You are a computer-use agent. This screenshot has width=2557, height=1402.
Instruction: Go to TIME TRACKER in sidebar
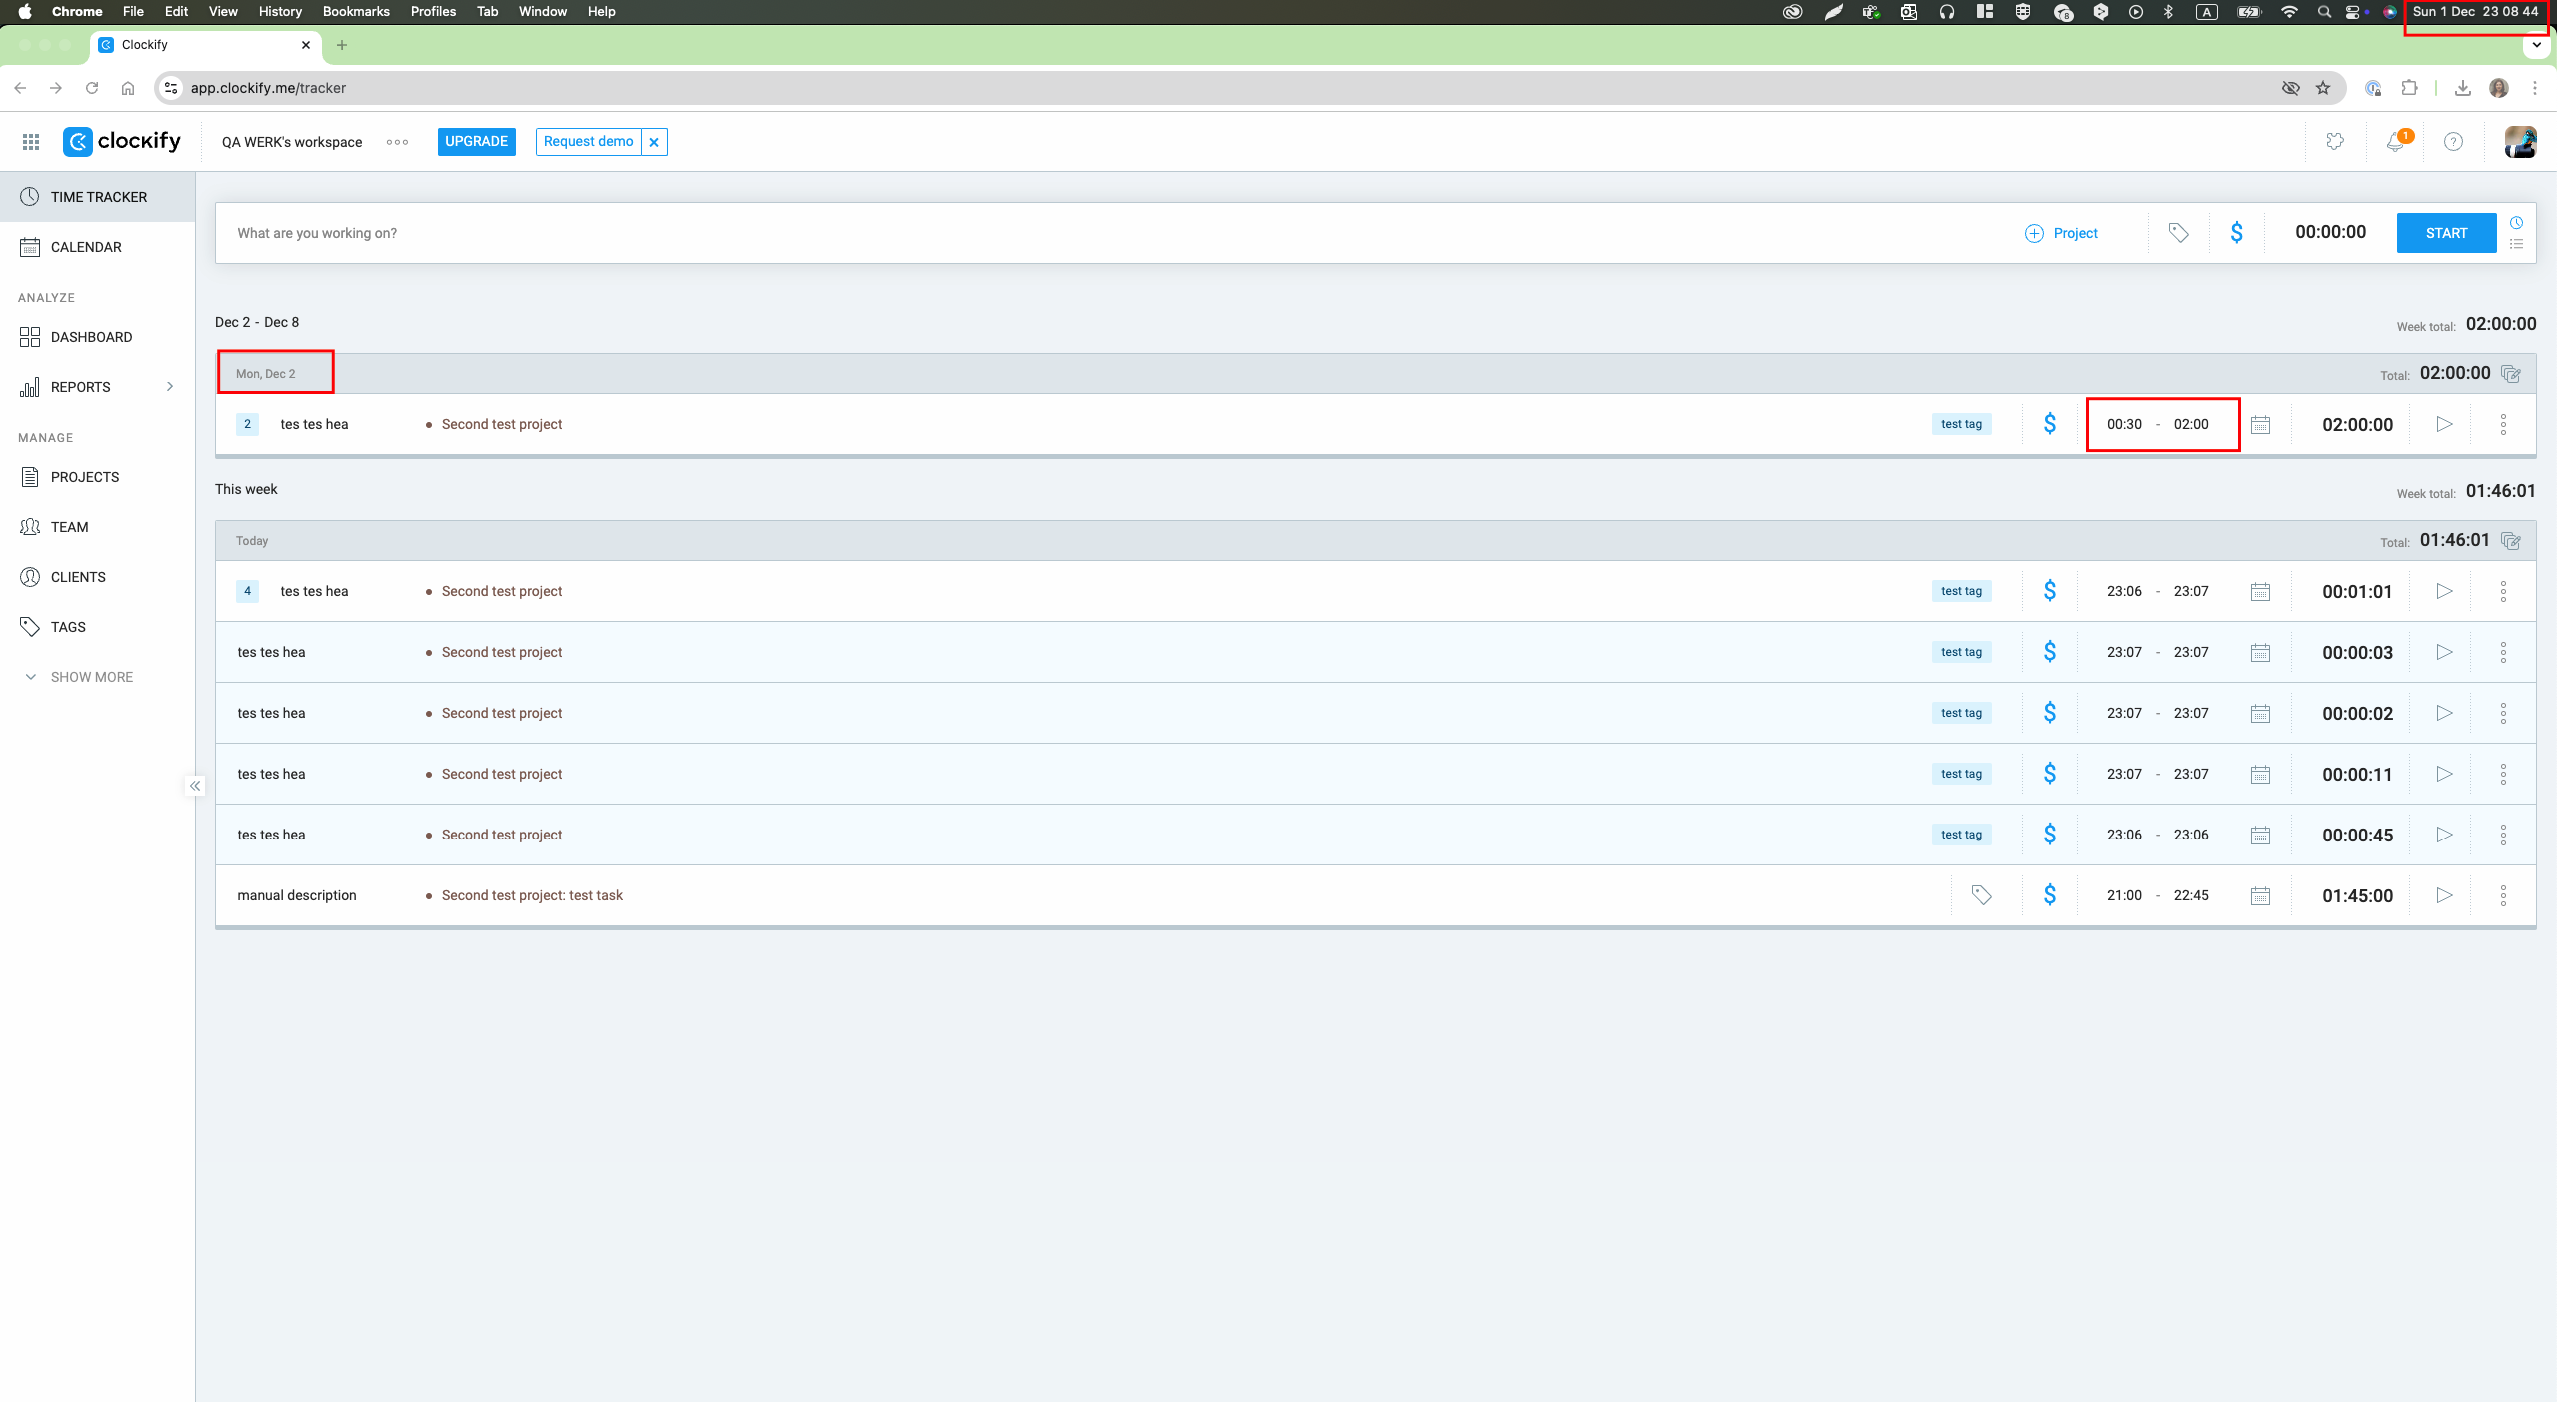[98, 197]
